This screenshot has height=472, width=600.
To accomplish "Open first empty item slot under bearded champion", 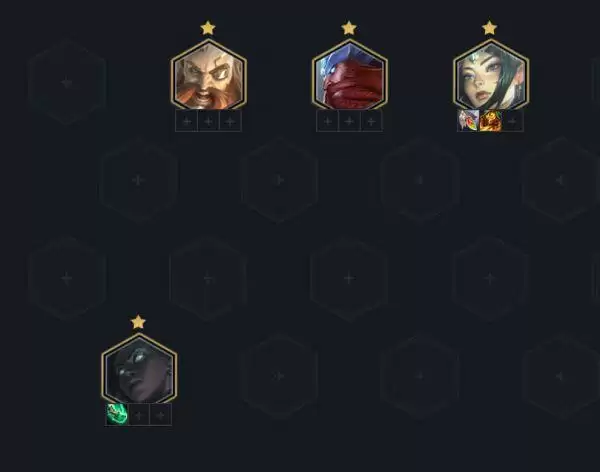I will click(x=186, y=121).
